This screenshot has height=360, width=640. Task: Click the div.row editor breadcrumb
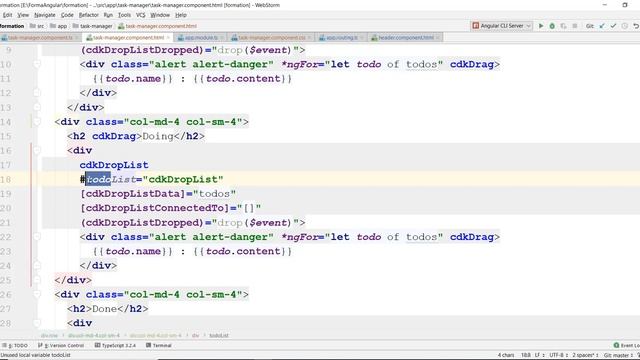(49, 336)
